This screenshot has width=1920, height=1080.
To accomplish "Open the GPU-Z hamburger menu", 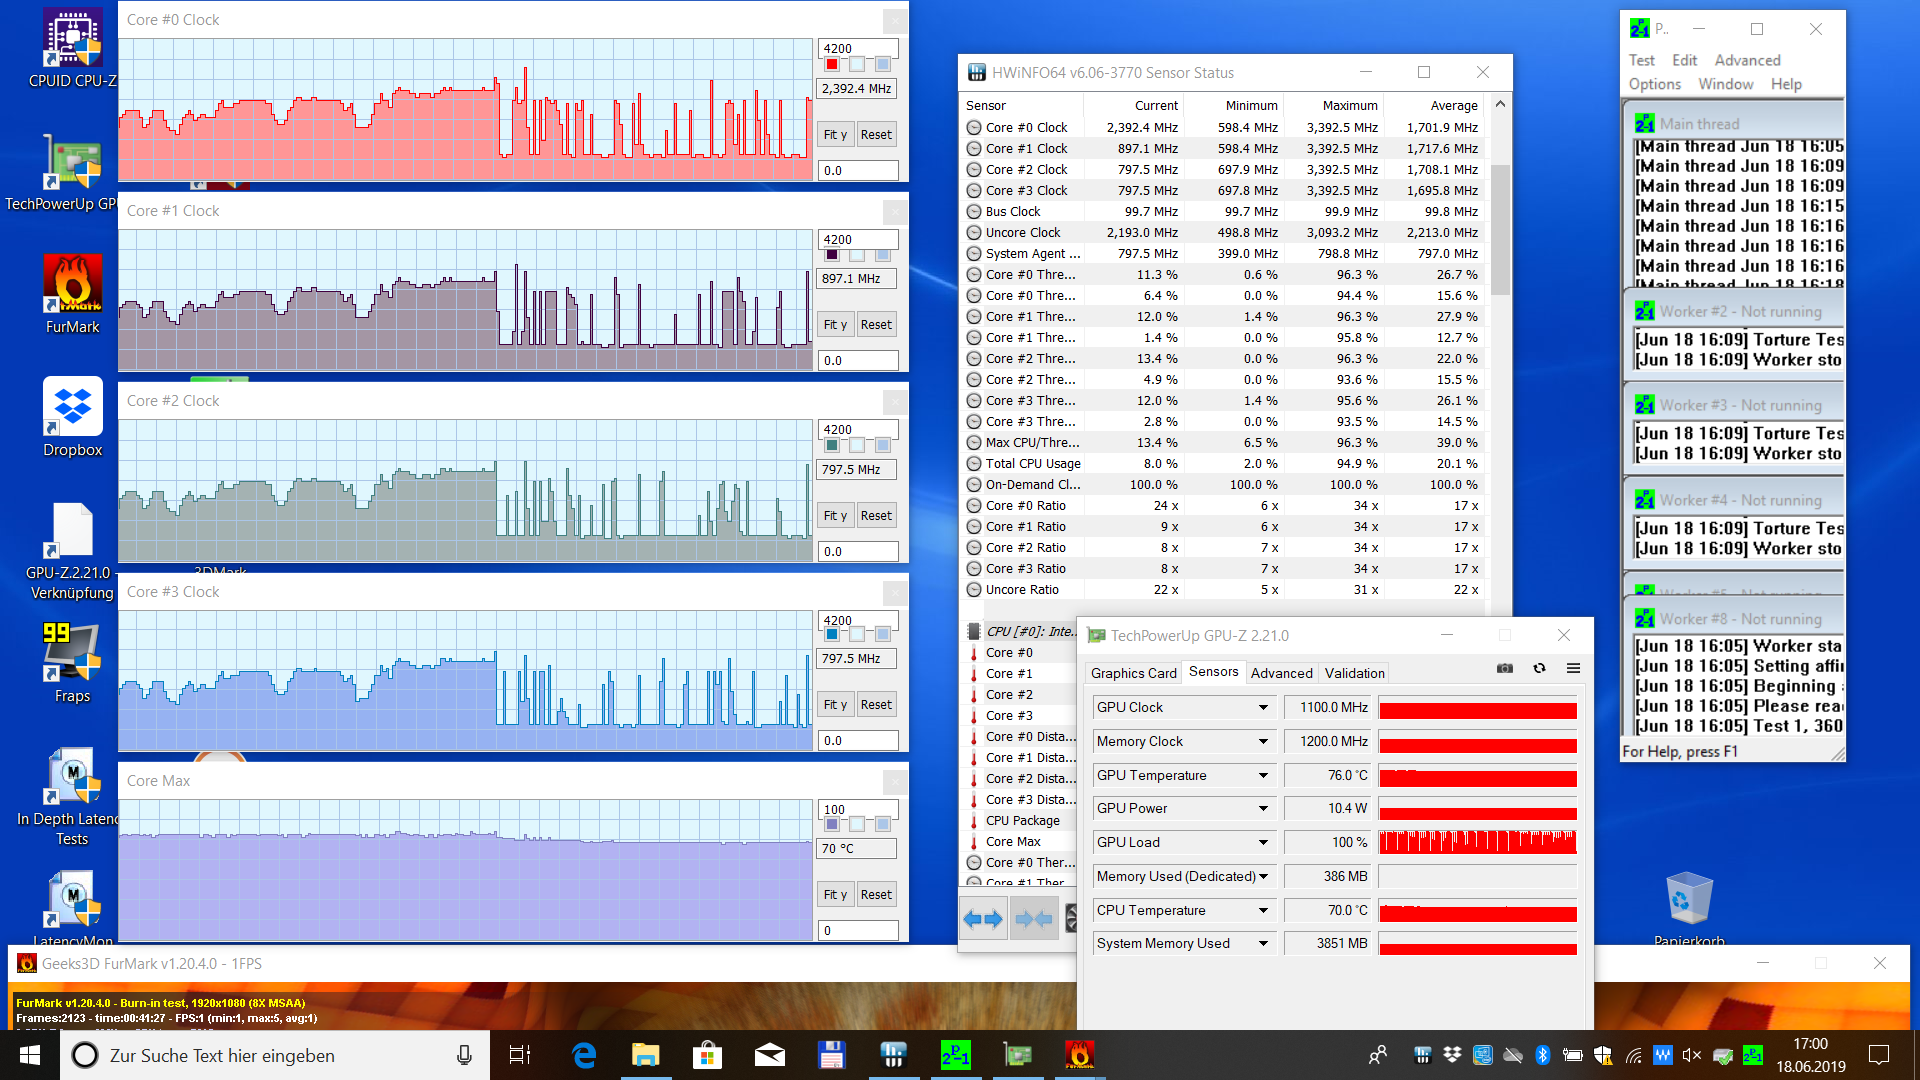I will point(1573,668).
